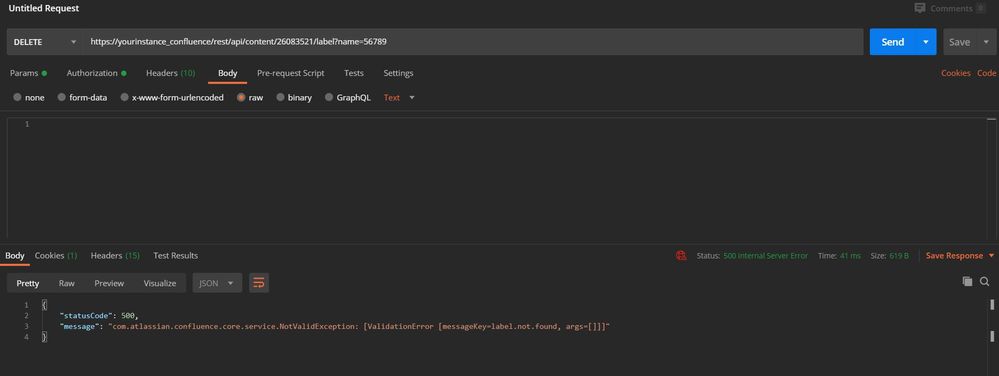
Task: Open the response Headers (15) tab
Action: tap(115, 256)
